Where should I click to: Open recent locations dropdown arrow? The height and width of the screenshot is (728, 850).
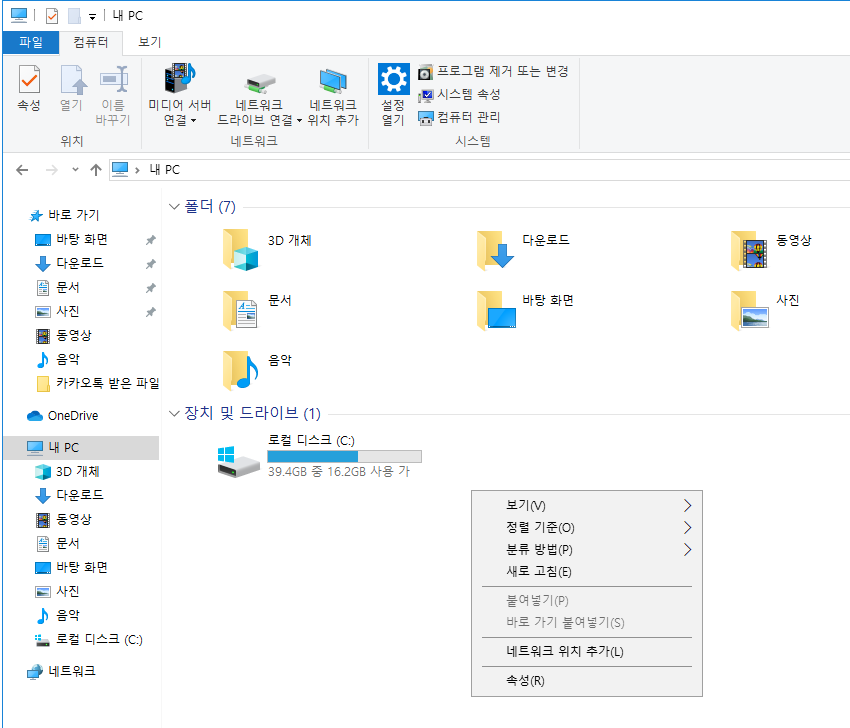click(x=75, y=170)
